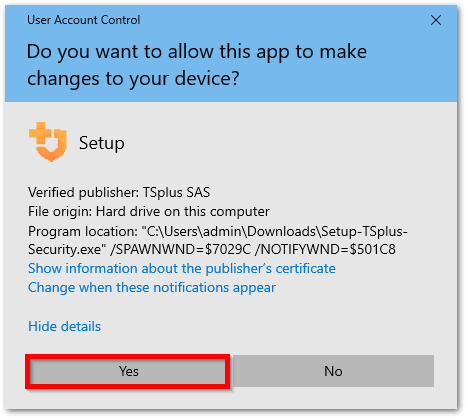The image size is (466, 418).
Task: Click the /NOTIFYWND=$501C8 parameter
Action: pos(325,249)
